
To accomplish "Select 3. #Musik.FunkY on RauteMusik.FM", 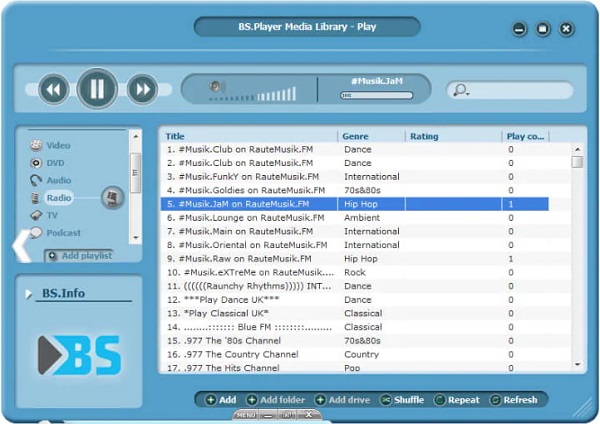I will 354,177.
